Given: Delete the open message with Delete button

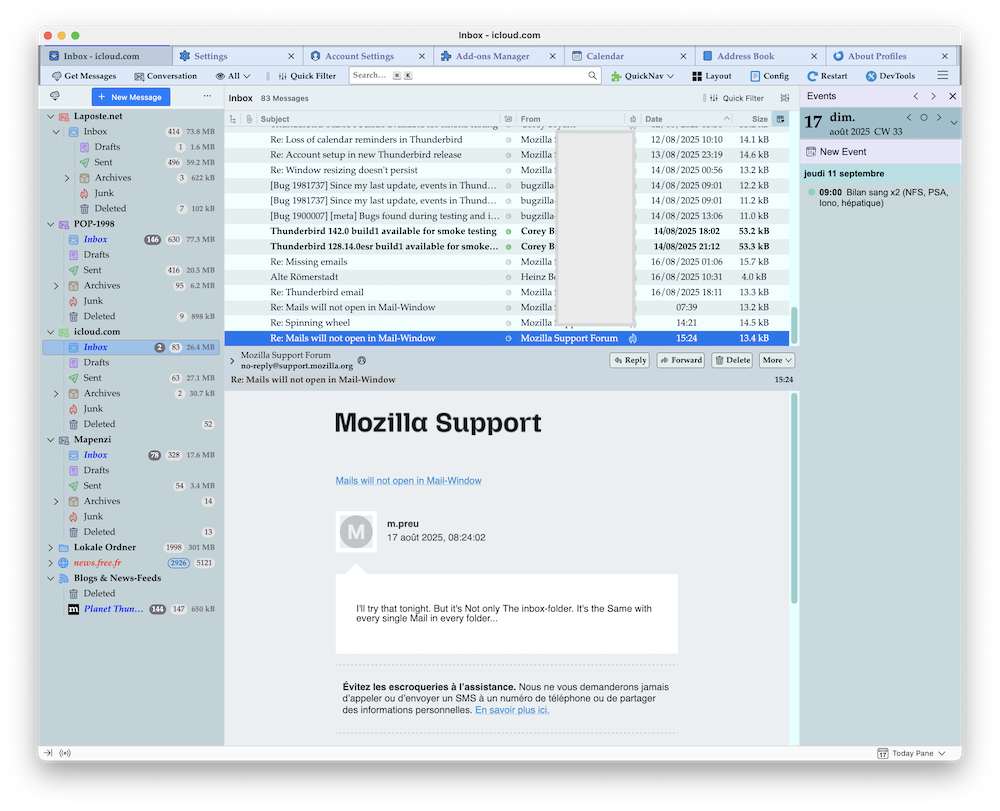Looking at the screenshot, I should point(732,360).
